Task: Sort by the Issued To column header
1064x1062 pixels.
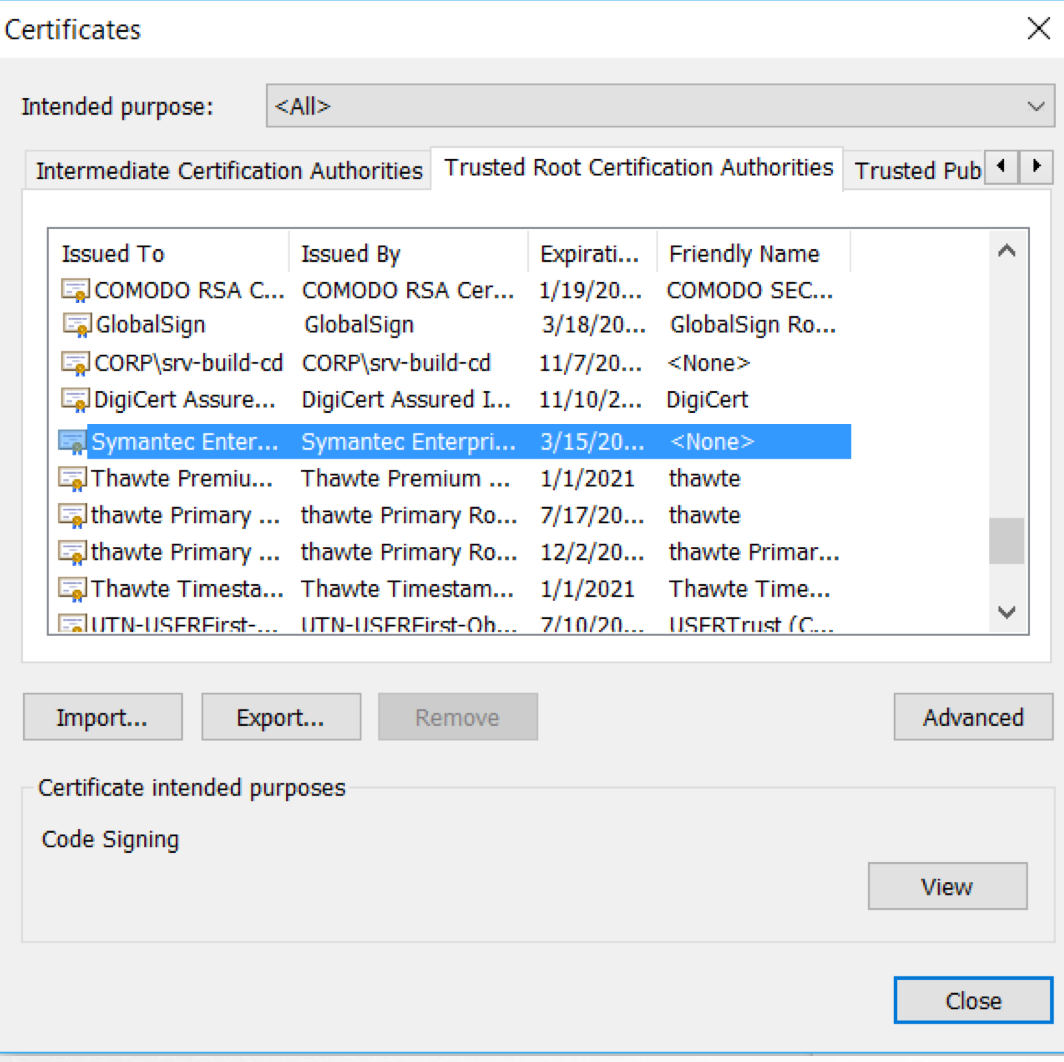Action: (x=170, y=254)
